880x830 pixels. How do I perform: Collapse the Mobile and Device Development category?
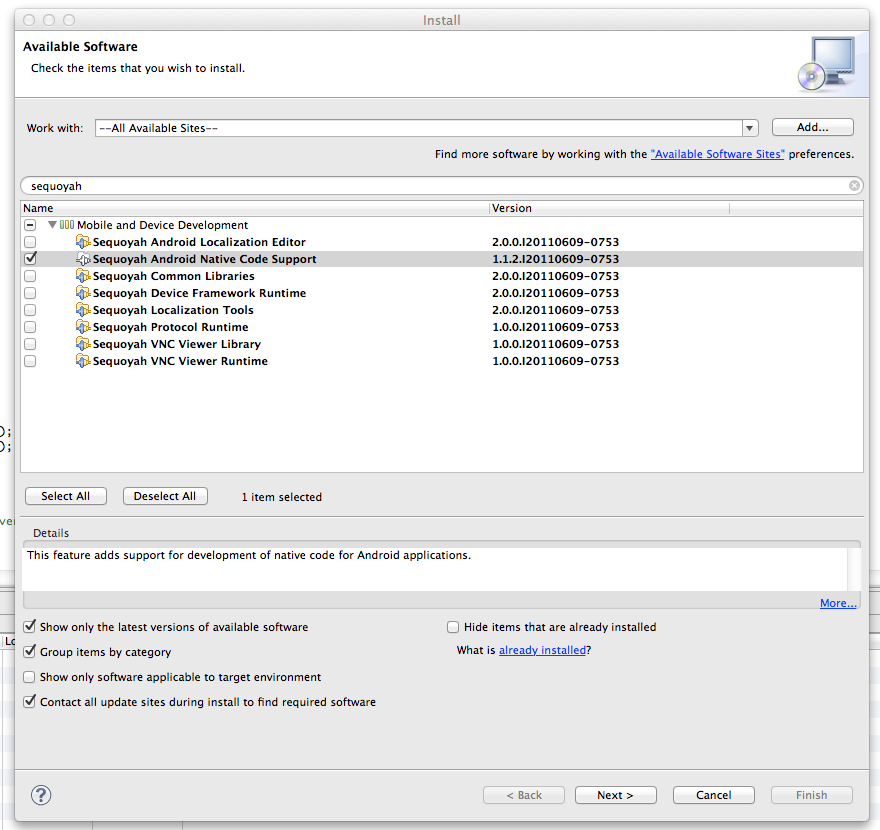click(x=52, y=225)
